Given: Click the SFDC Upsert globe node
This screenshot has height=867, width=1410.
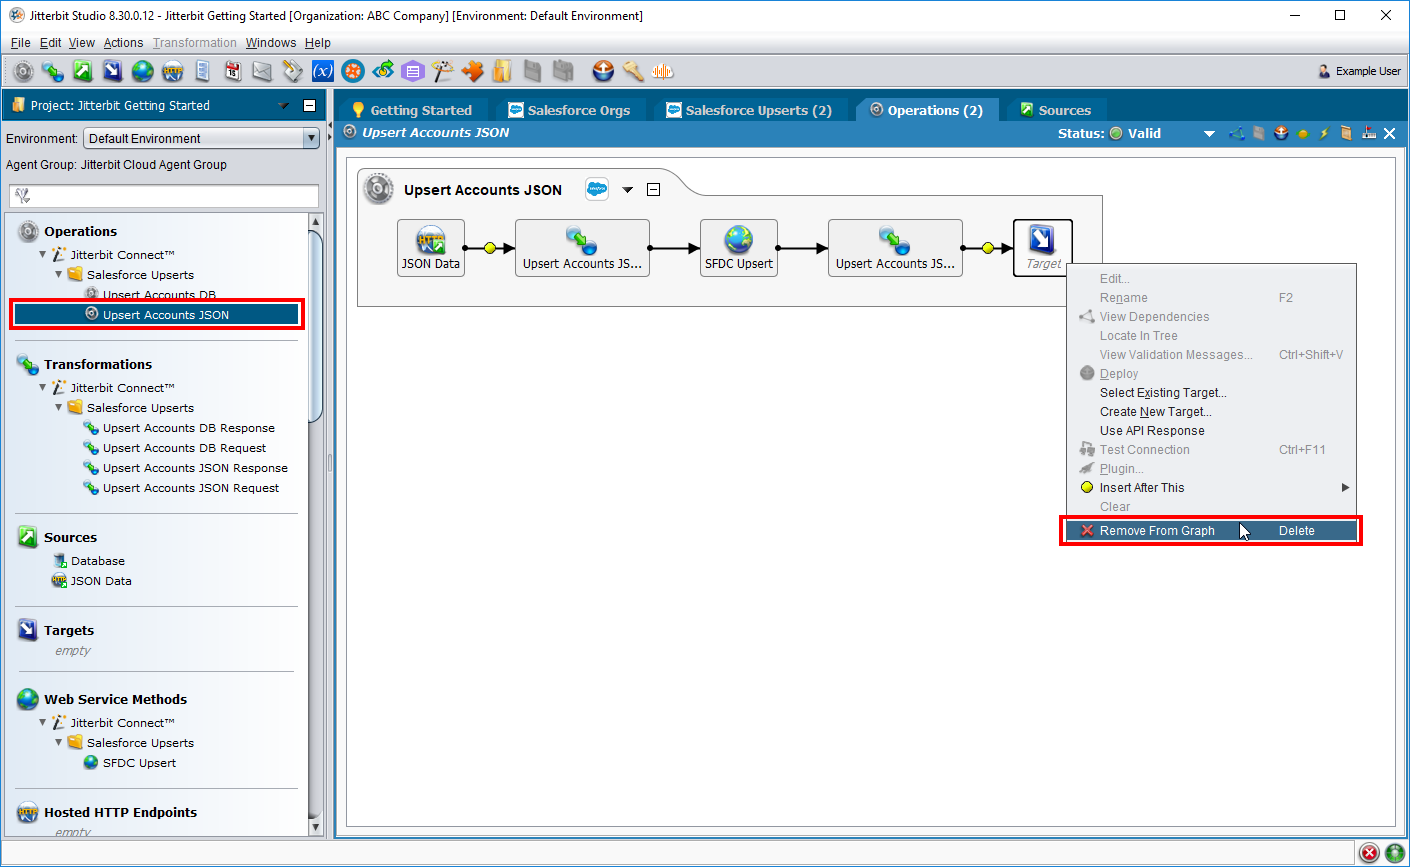Looking at the screenshot, I should tap(738, 247).
